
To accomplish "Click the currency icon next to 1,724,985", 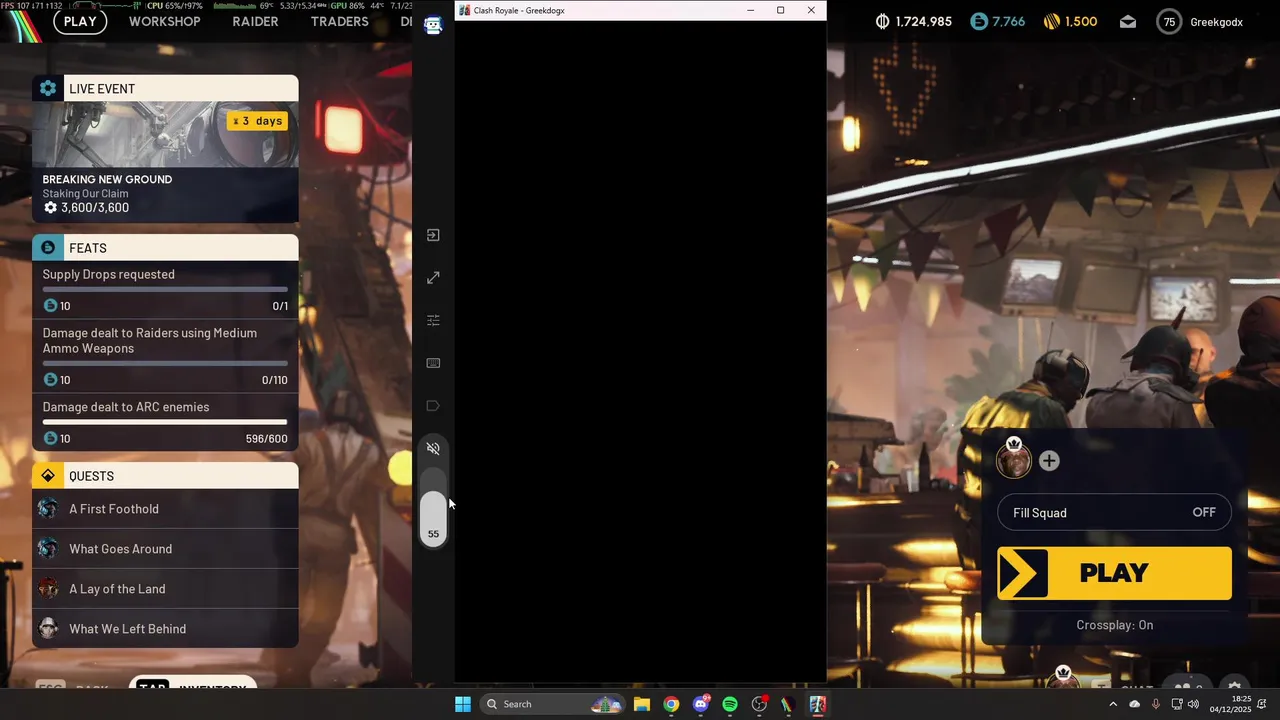I will click(882, 21).
